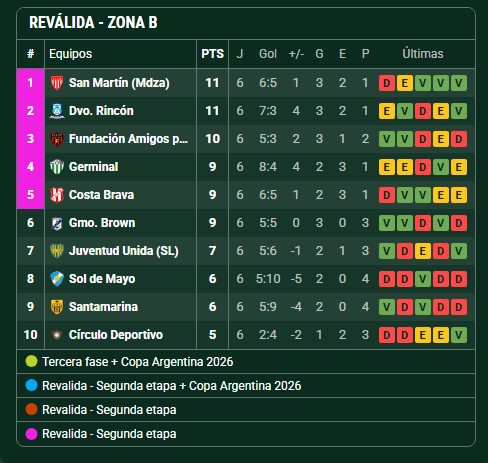
Task: Click the Últimas column header
Action: pyautogui.click(x=423, y=54)
